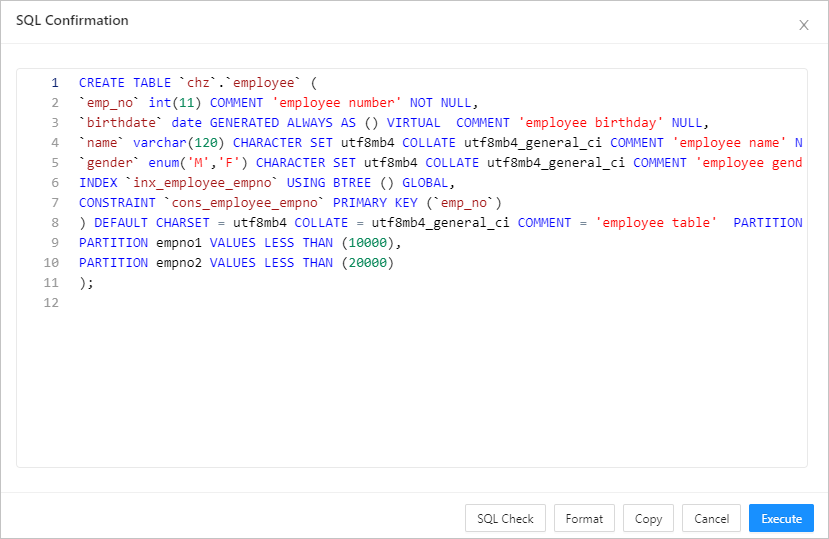Viewport: 829px width, 539px height.
Task: Copy the SQL to clipboard
Action: point(648,518)
